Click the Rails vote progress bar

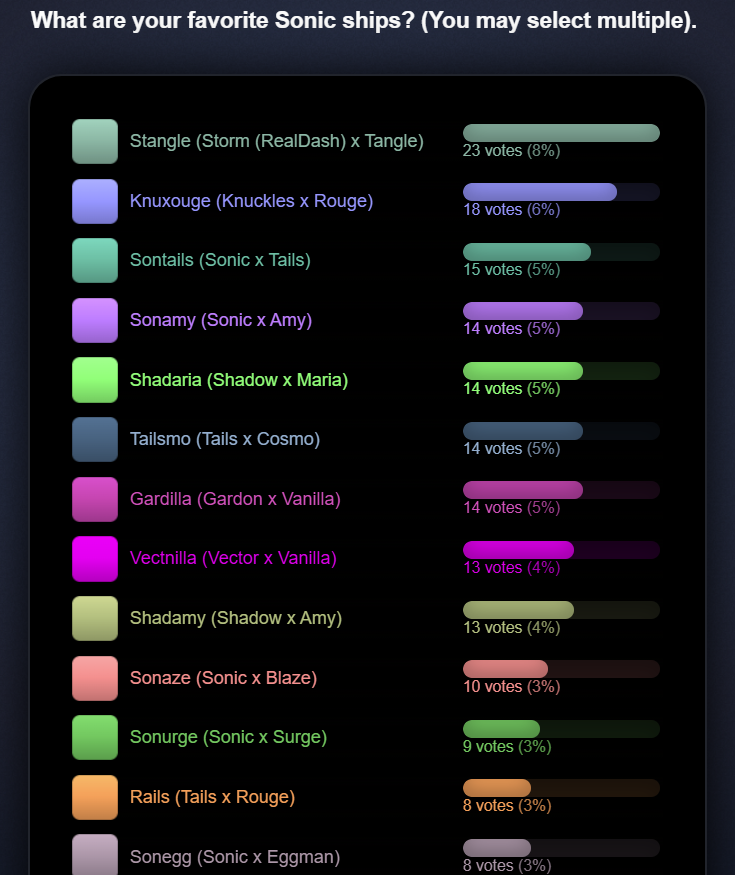pos(561,788)
